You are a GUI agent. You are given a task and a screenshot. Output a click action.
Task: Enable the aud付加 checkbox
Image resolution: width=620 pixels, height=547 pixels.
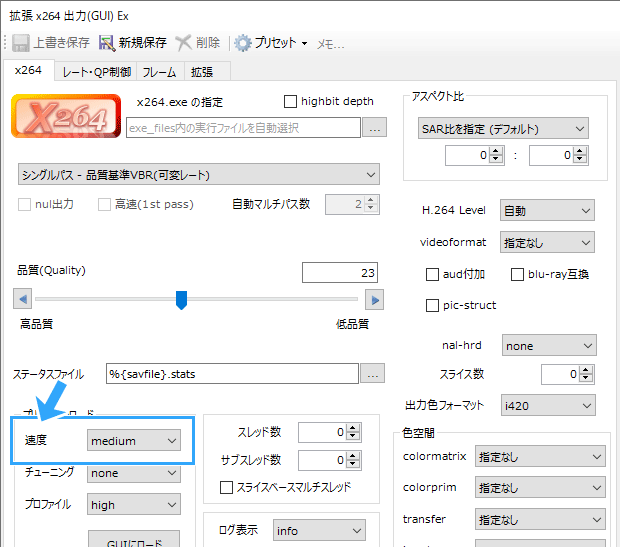click(432, 274)
